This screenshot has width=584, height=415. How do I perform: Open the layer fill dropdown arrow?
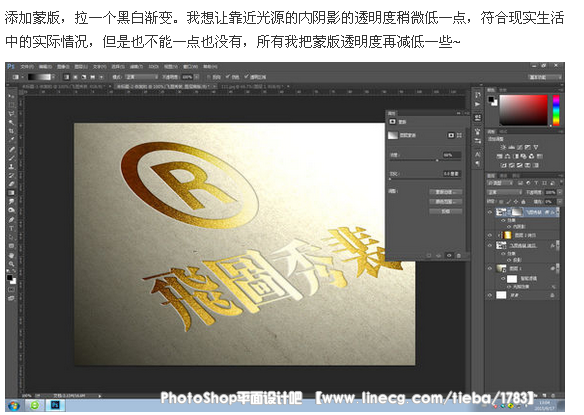559,202
